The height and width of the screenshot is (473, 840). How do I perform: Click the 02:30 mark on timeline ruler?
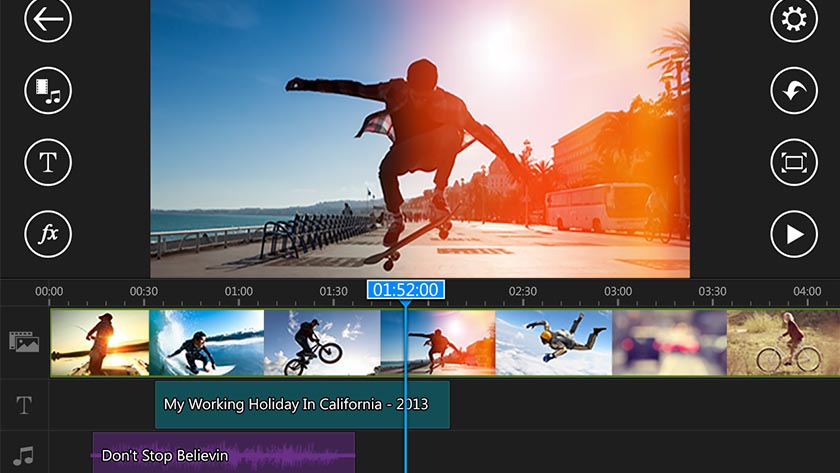[522, 291]
